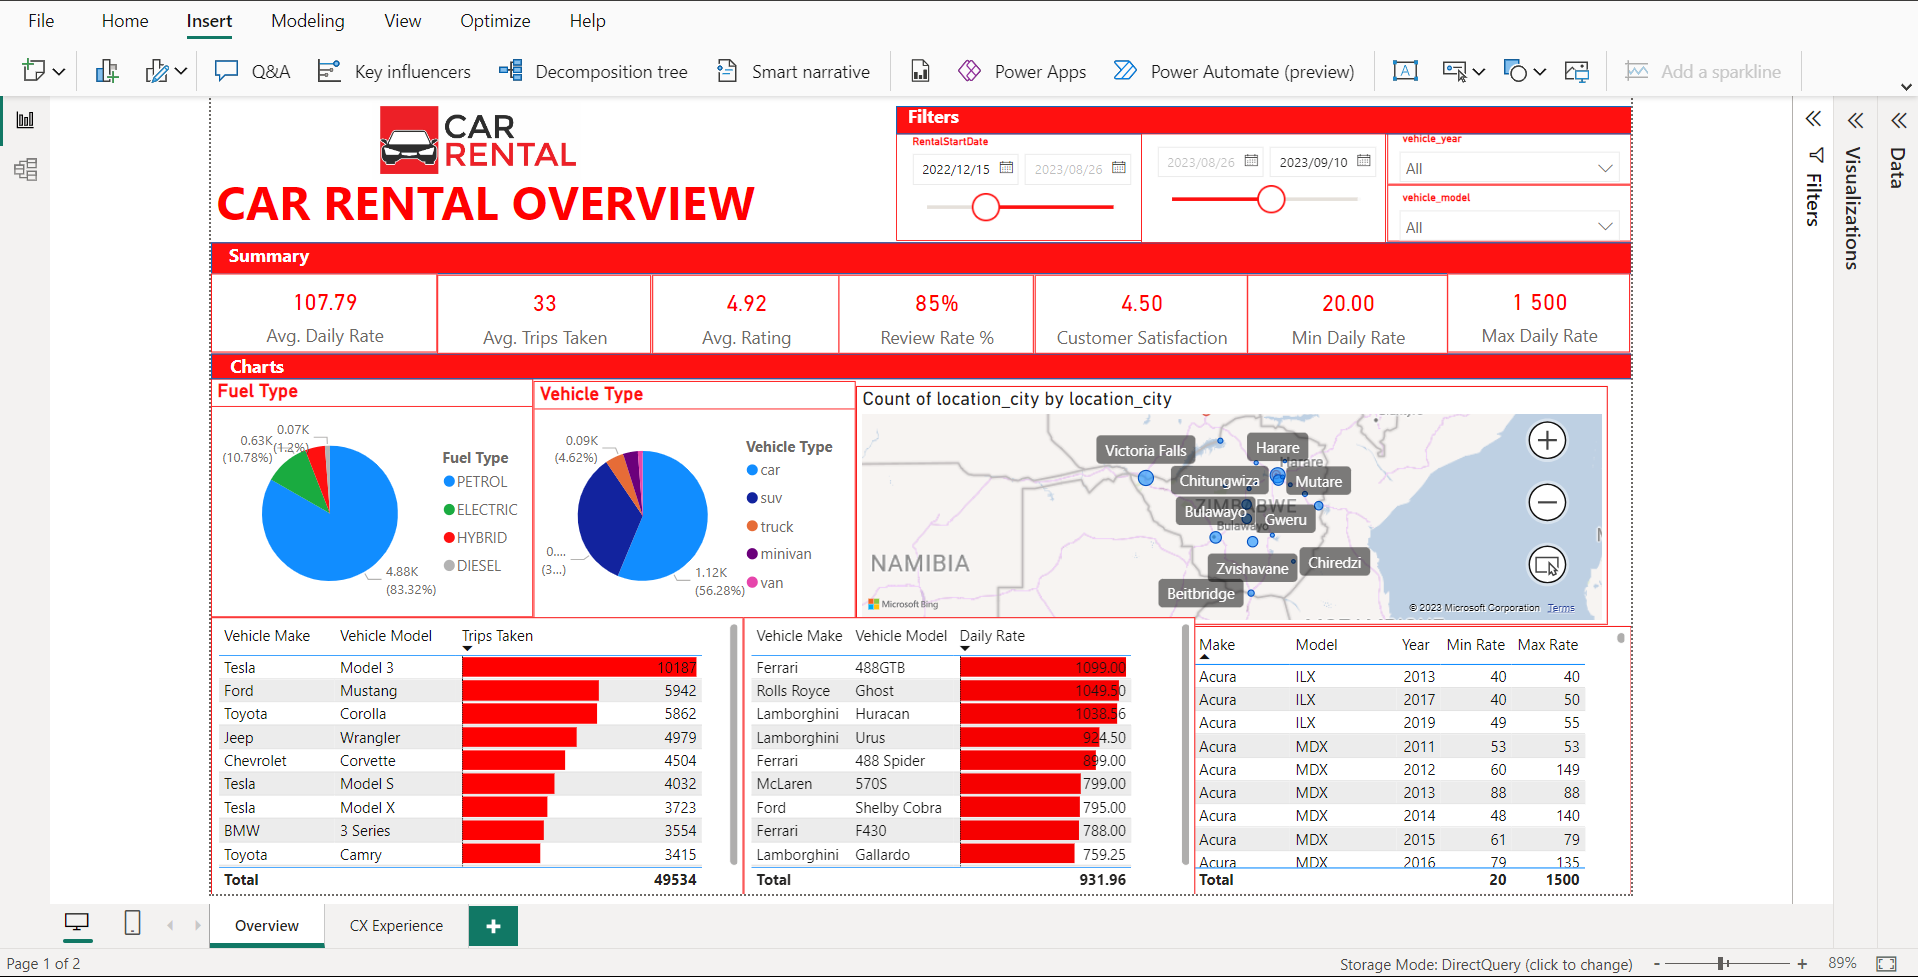Open the RentalStartDate calendar picker
Viewport: 1918px width, 977px height.
pyautogui.click(x=1006, y=168)
